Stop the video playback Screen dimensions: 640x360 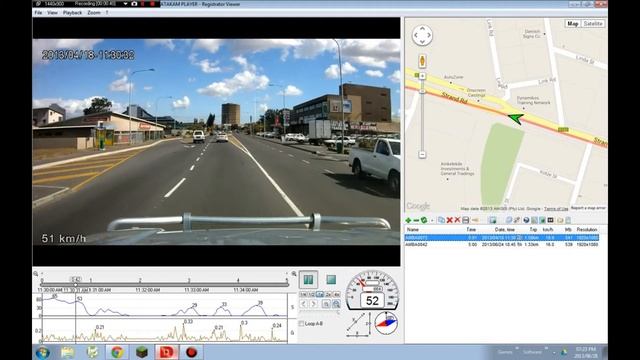[x=331, y=280]
